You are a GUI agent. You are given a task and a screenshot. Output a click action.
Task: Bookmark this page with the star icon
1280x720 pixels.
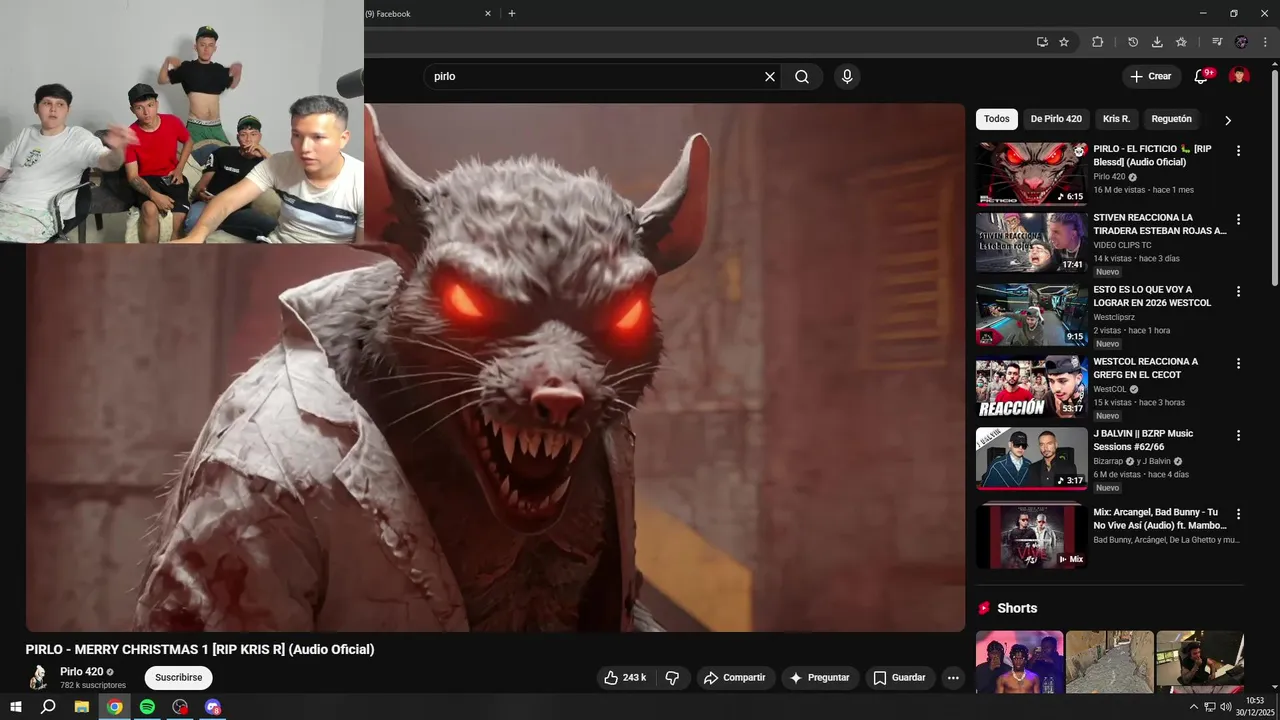1064,42
